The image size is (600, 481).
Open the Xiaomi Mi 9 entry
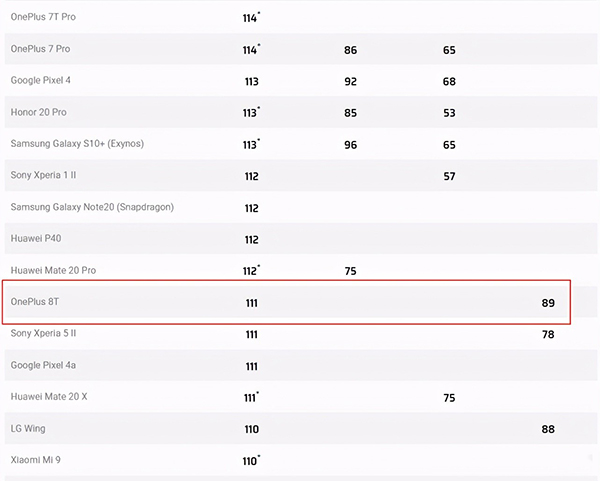[36, 460]
